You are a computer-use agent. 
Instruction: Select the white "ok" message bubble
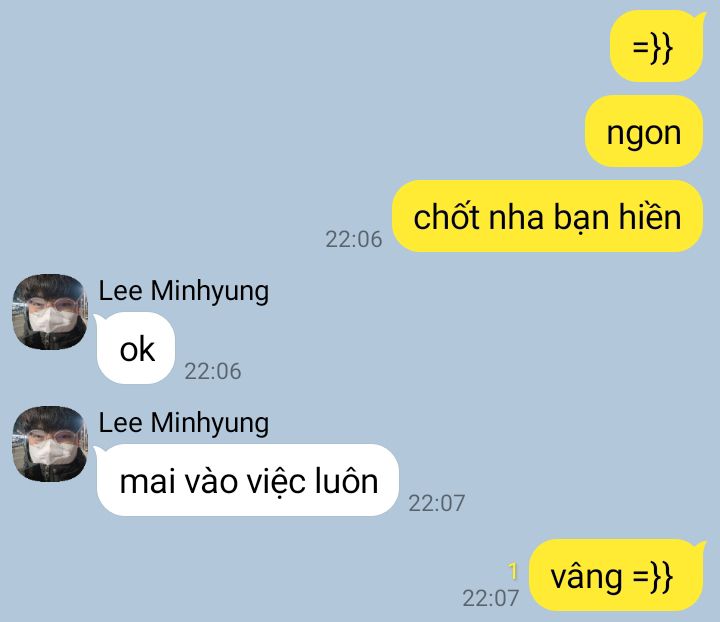coord(135,348)
